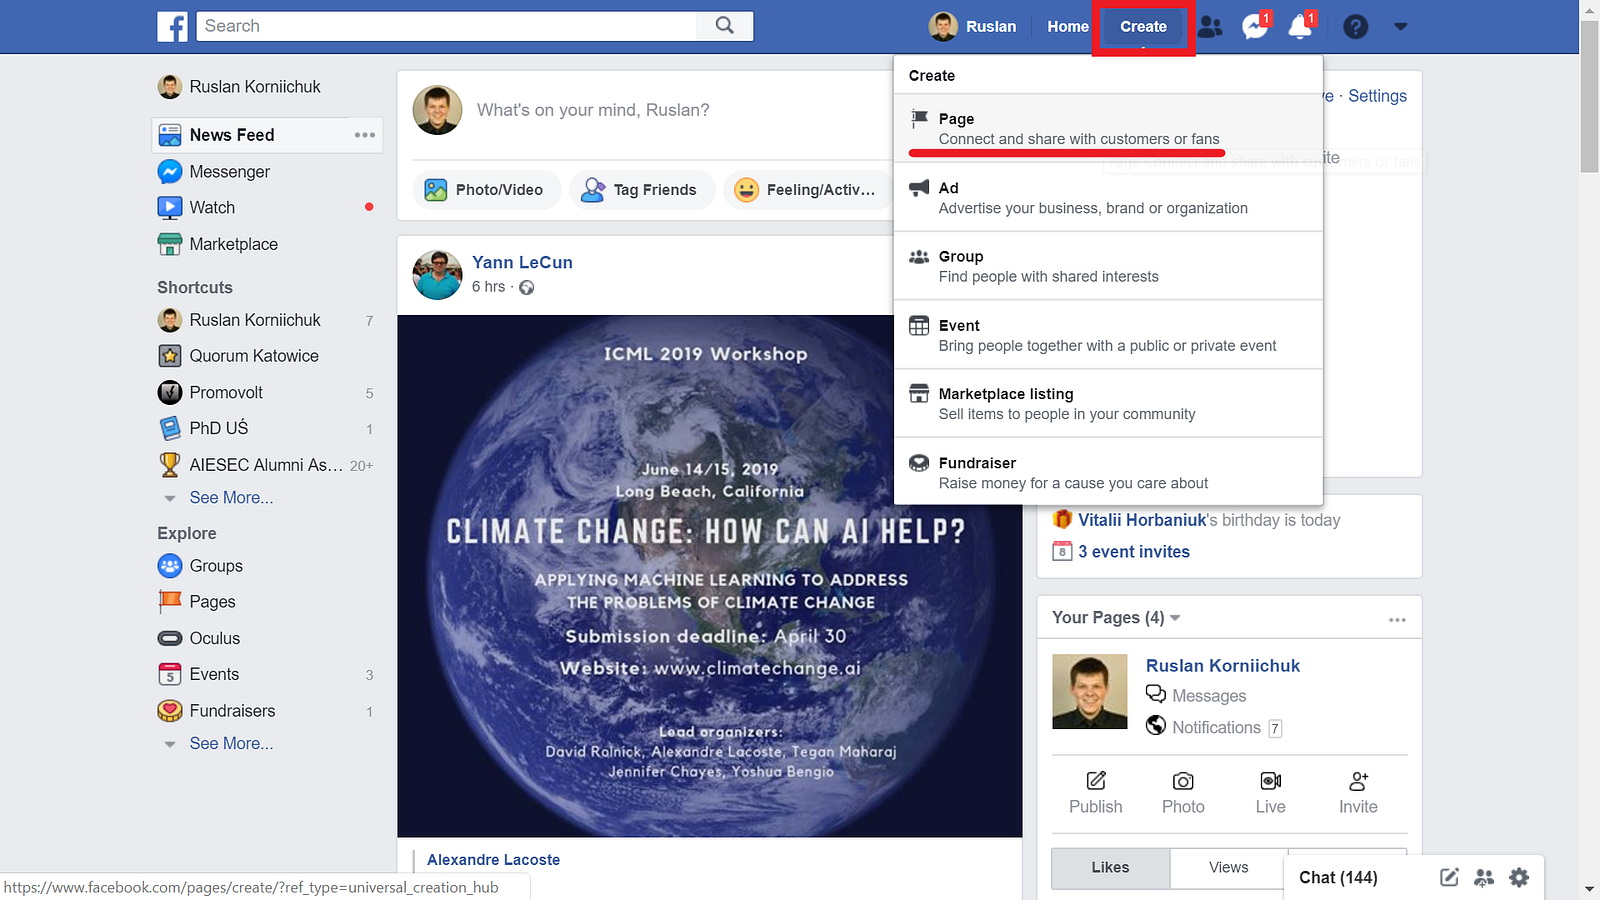
Task: Open the account dropdown arrow in top bar
Action: (x=1400, y=27)
